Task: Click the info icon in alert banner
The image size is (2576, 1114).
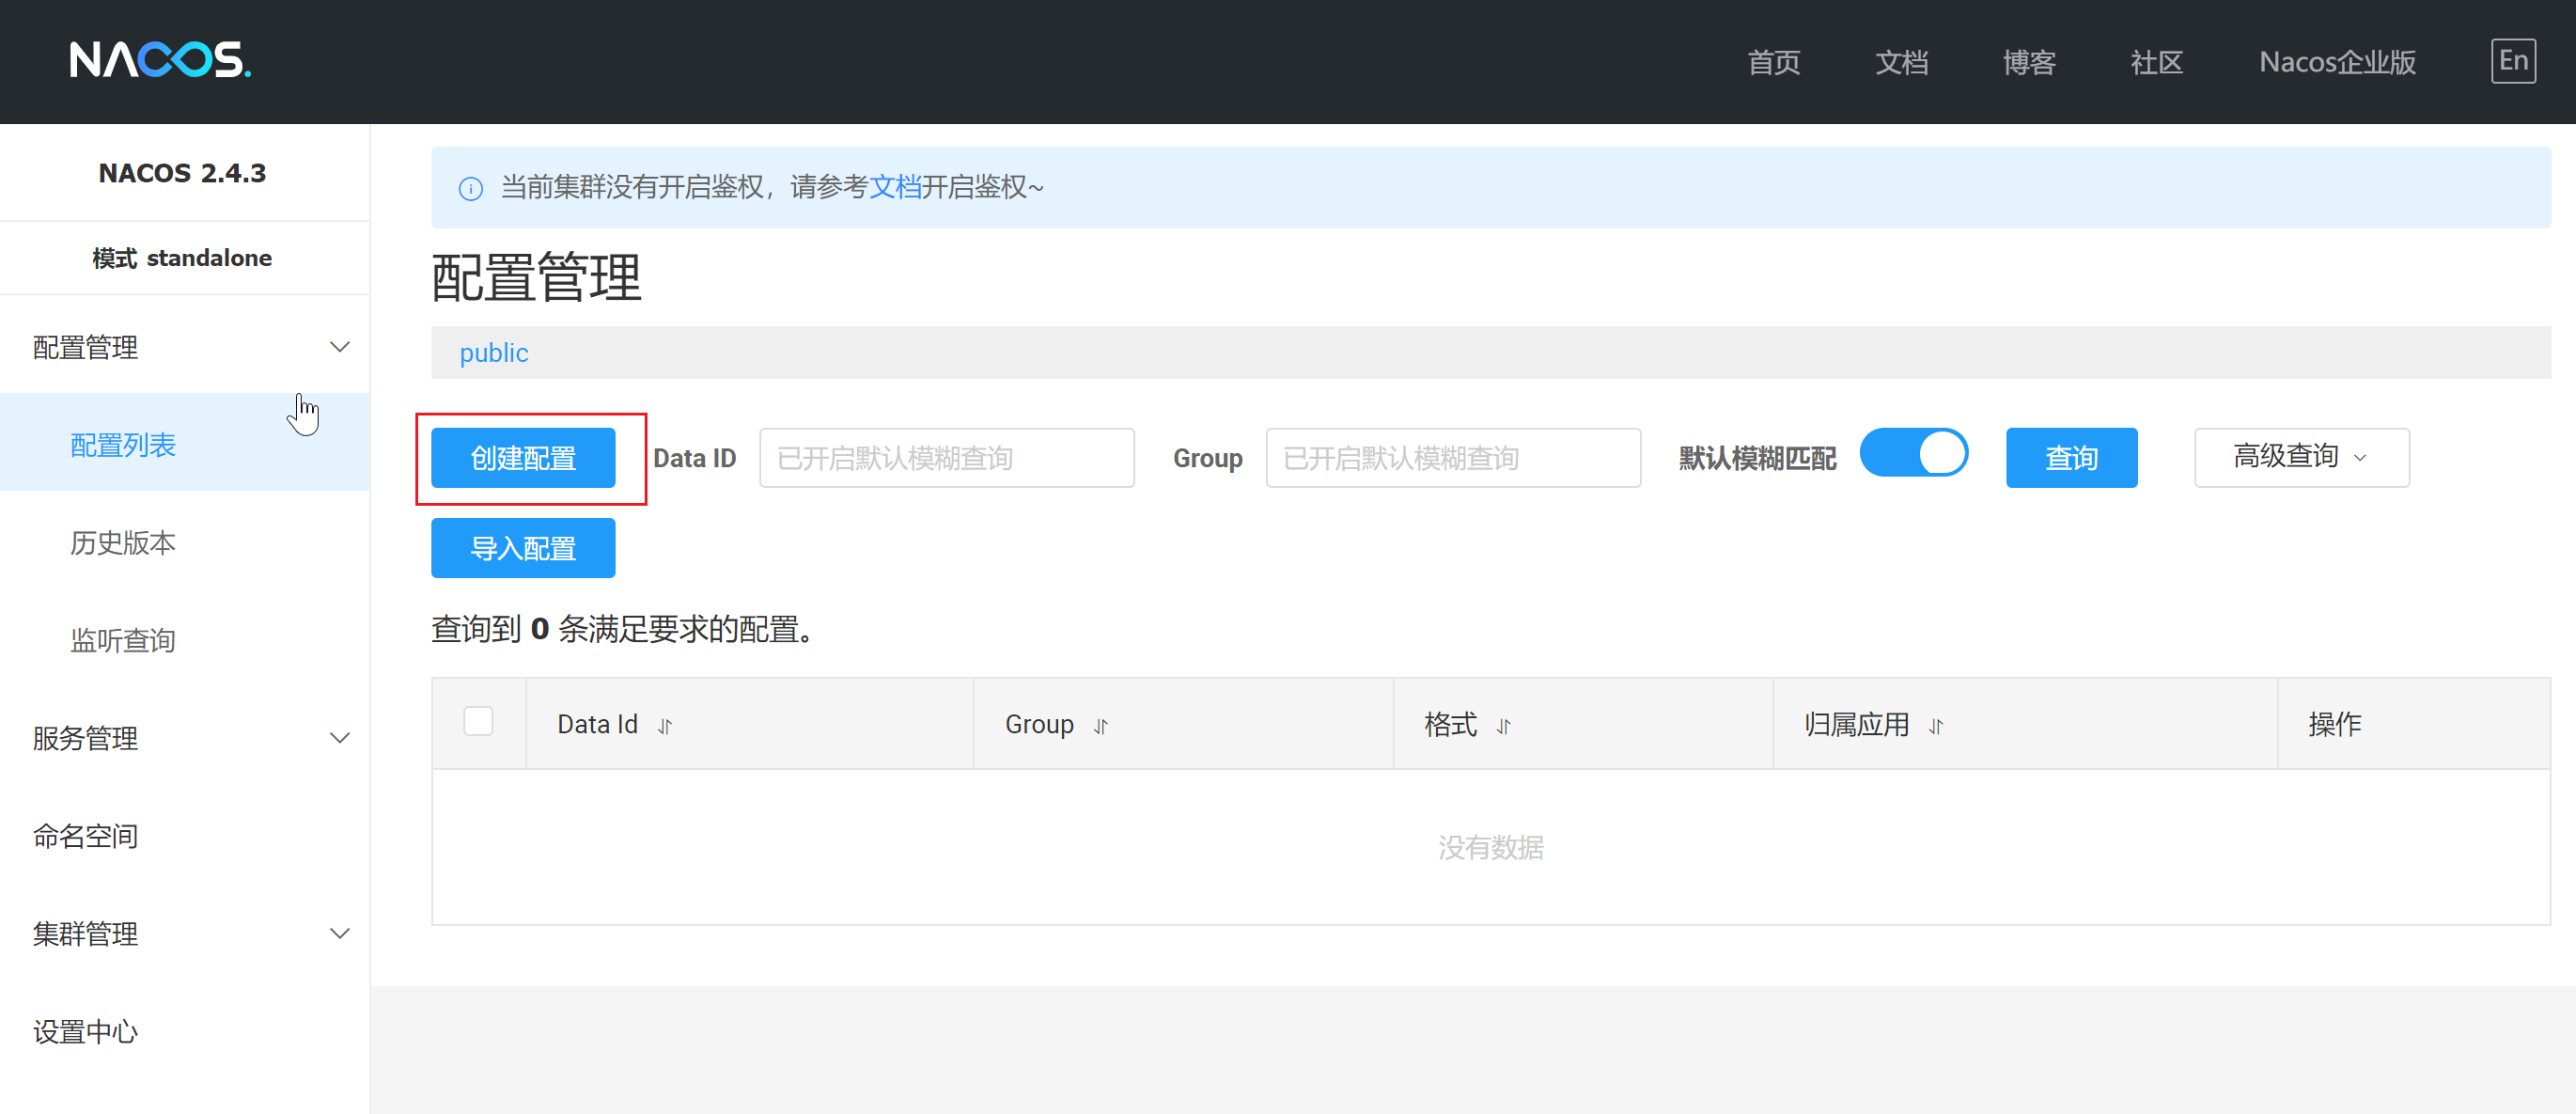Action: [x=470, y=188]
